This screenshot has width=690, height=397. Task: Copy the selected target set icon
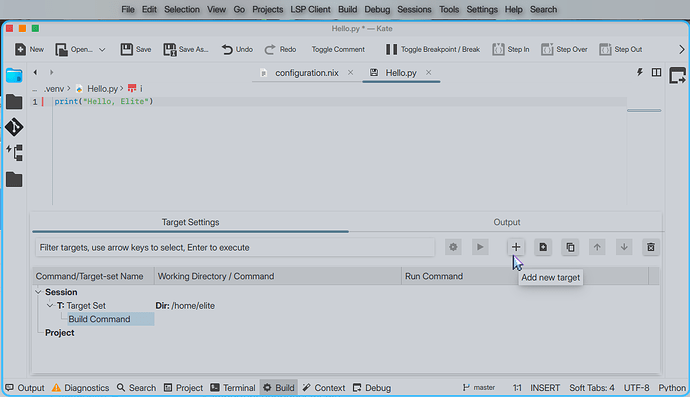[x=570, y=247]
